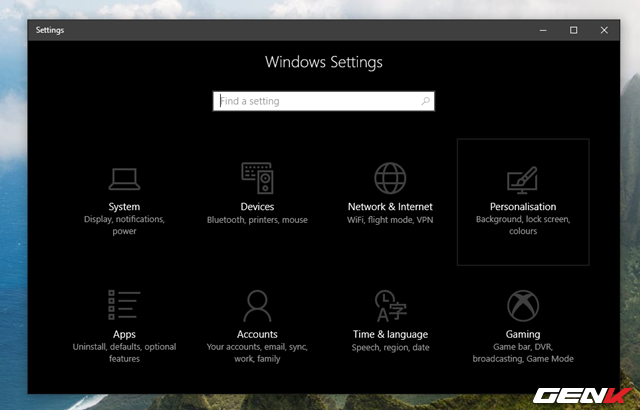Click 'Bluetooth, printers, mouse' description
The width and height of the screenshot is (640, 410).
pos(257,220)
